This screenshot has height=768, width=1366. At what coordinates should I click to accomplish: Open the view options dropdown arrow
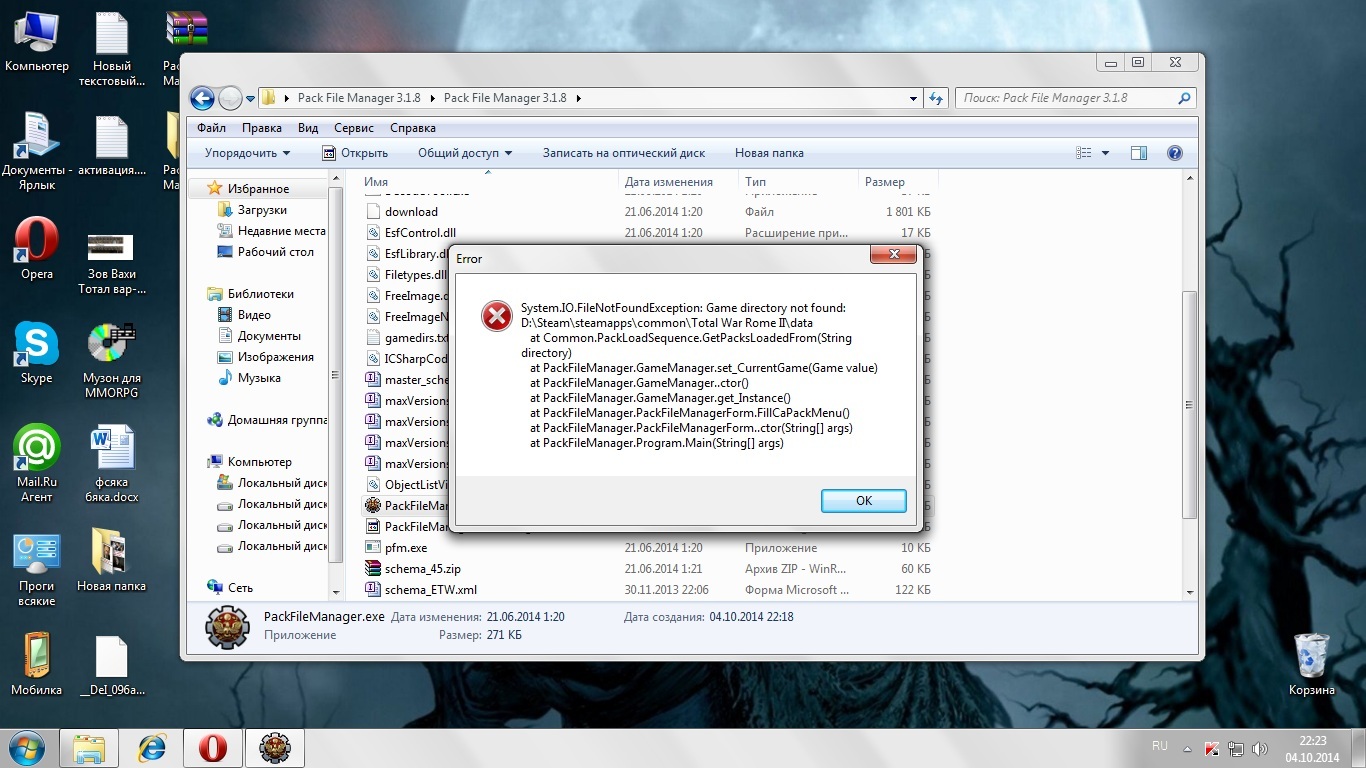pos(1105,153)
